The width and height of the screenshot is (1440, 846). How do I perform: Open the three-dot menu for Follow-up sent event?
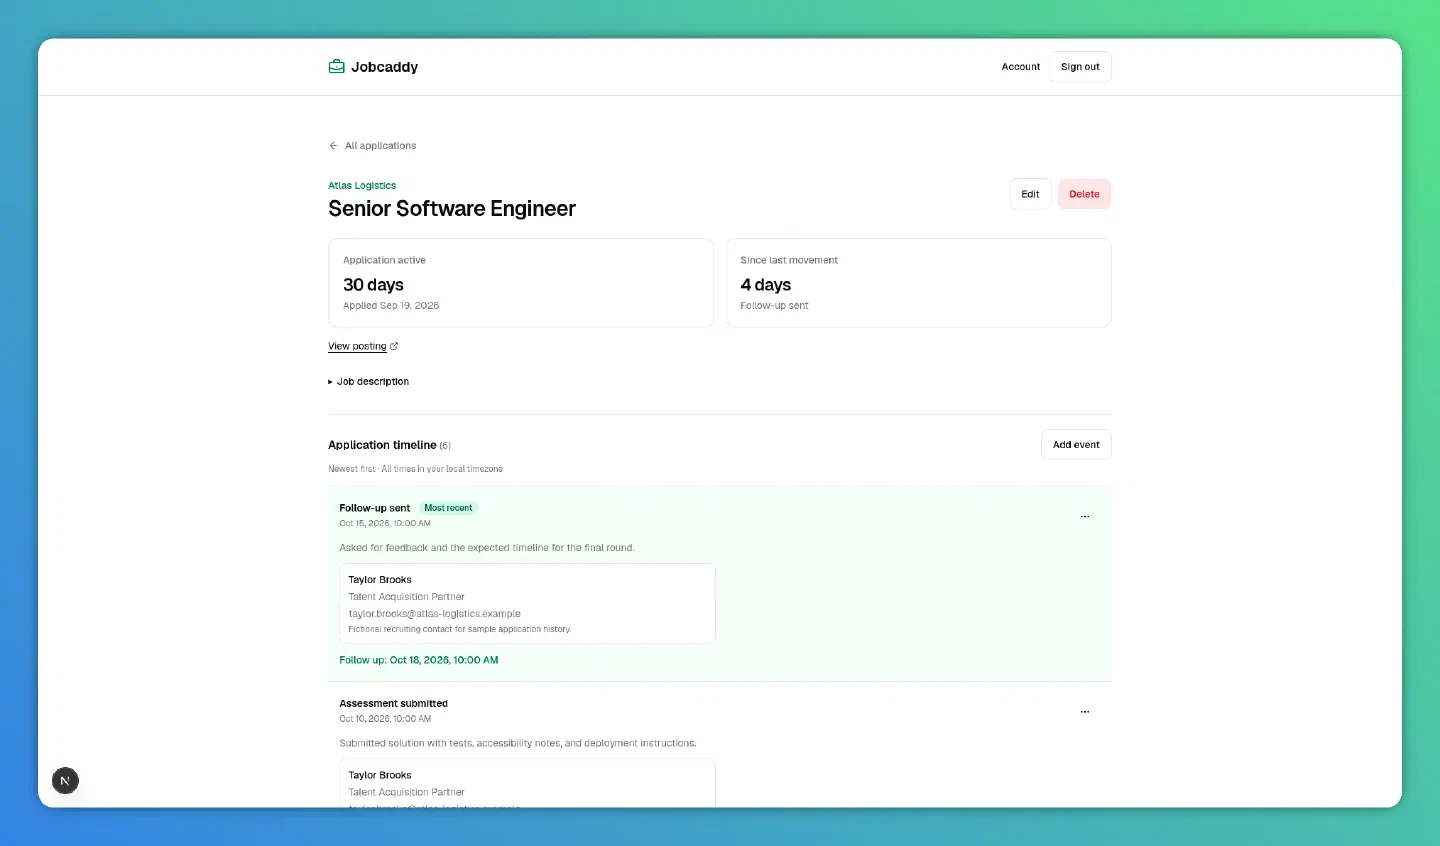coord(1085,517)
